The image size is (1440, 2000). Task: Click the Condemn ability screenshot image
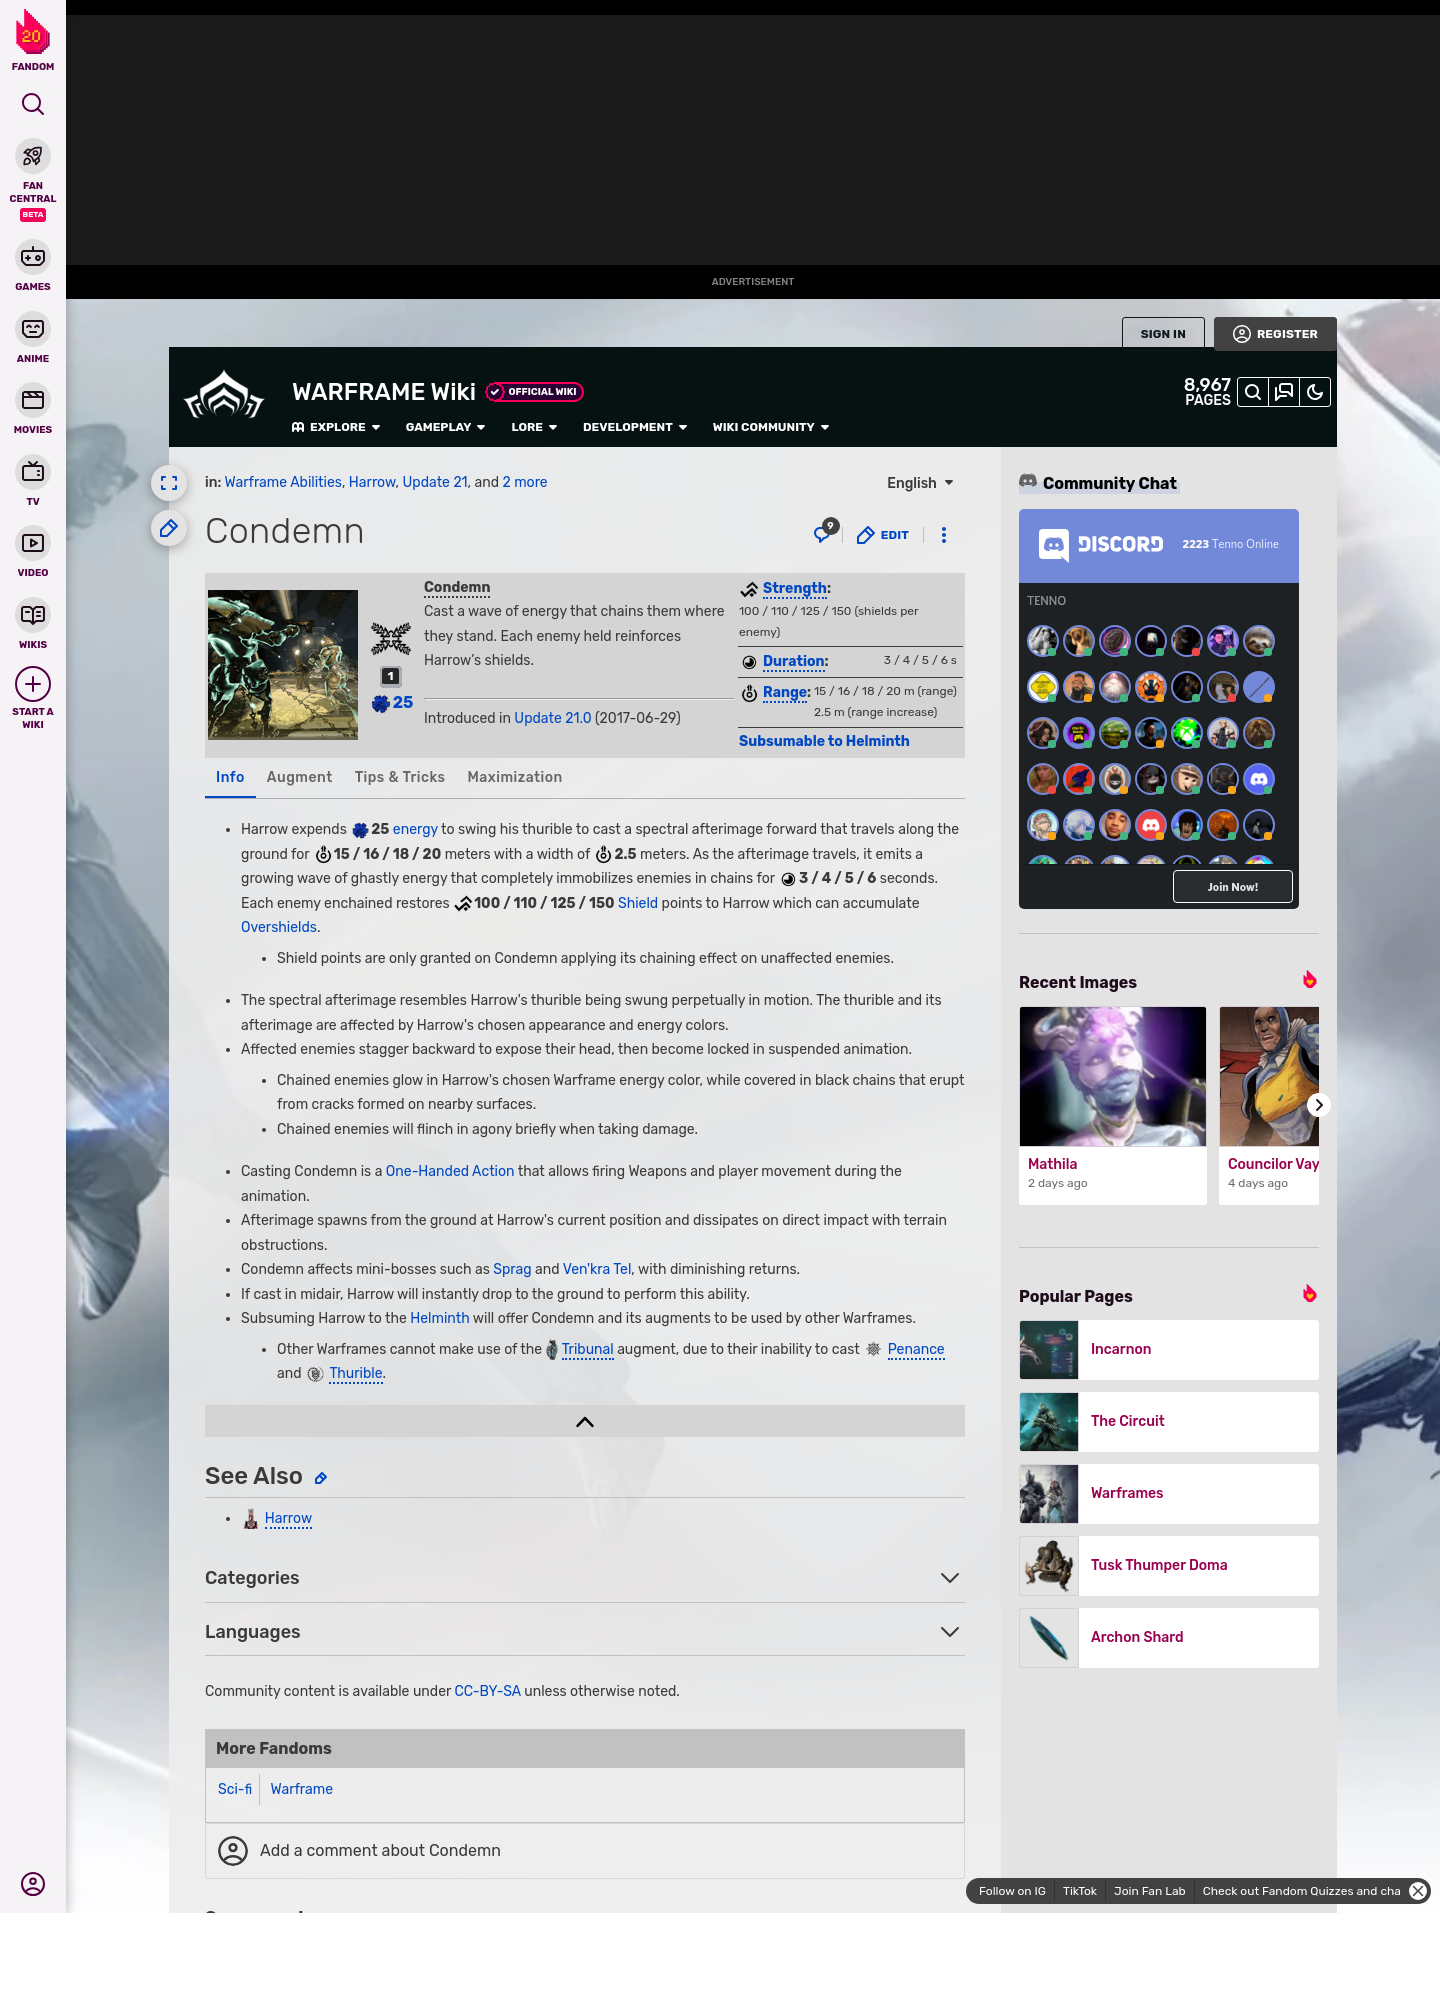[283, 665]
